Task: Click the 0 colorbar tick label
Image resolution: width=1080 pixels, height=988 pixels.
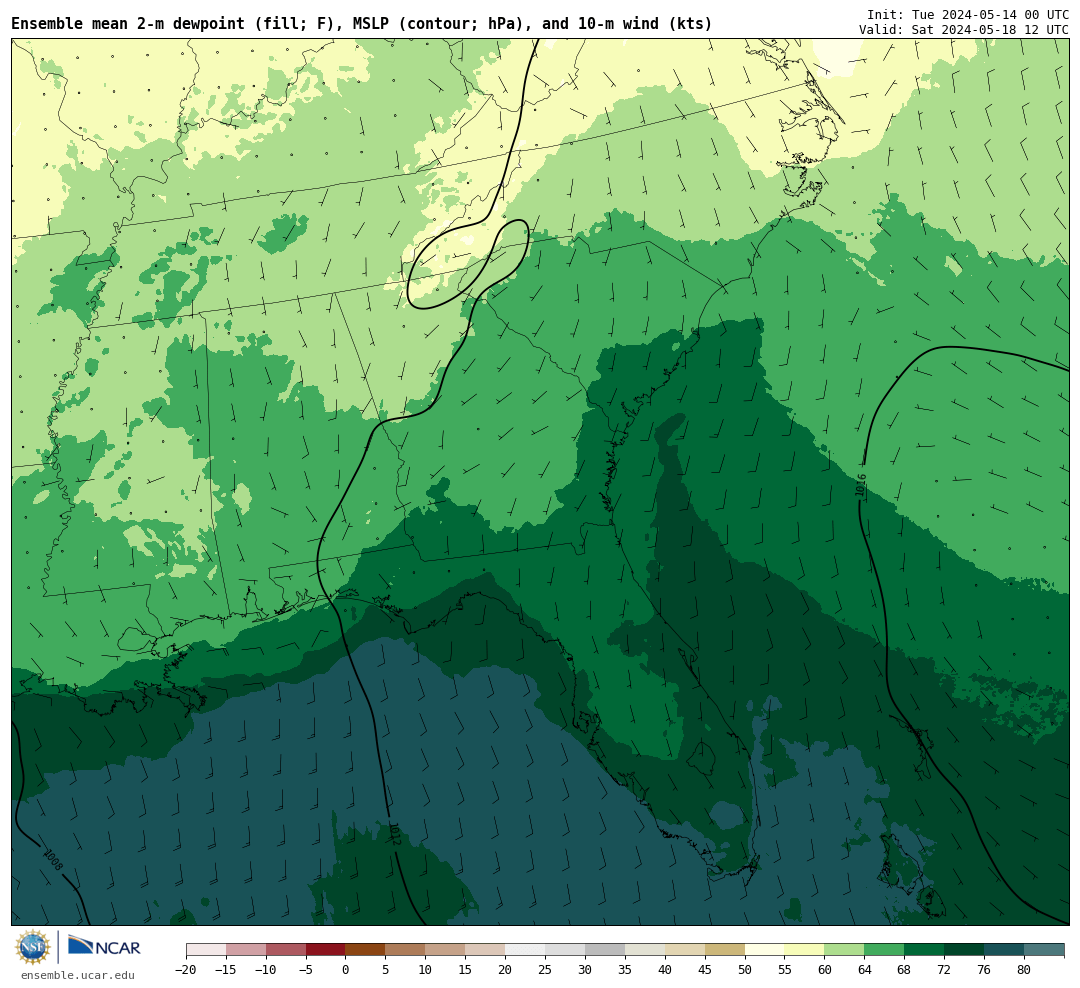Action: click(x=346, y=970)
